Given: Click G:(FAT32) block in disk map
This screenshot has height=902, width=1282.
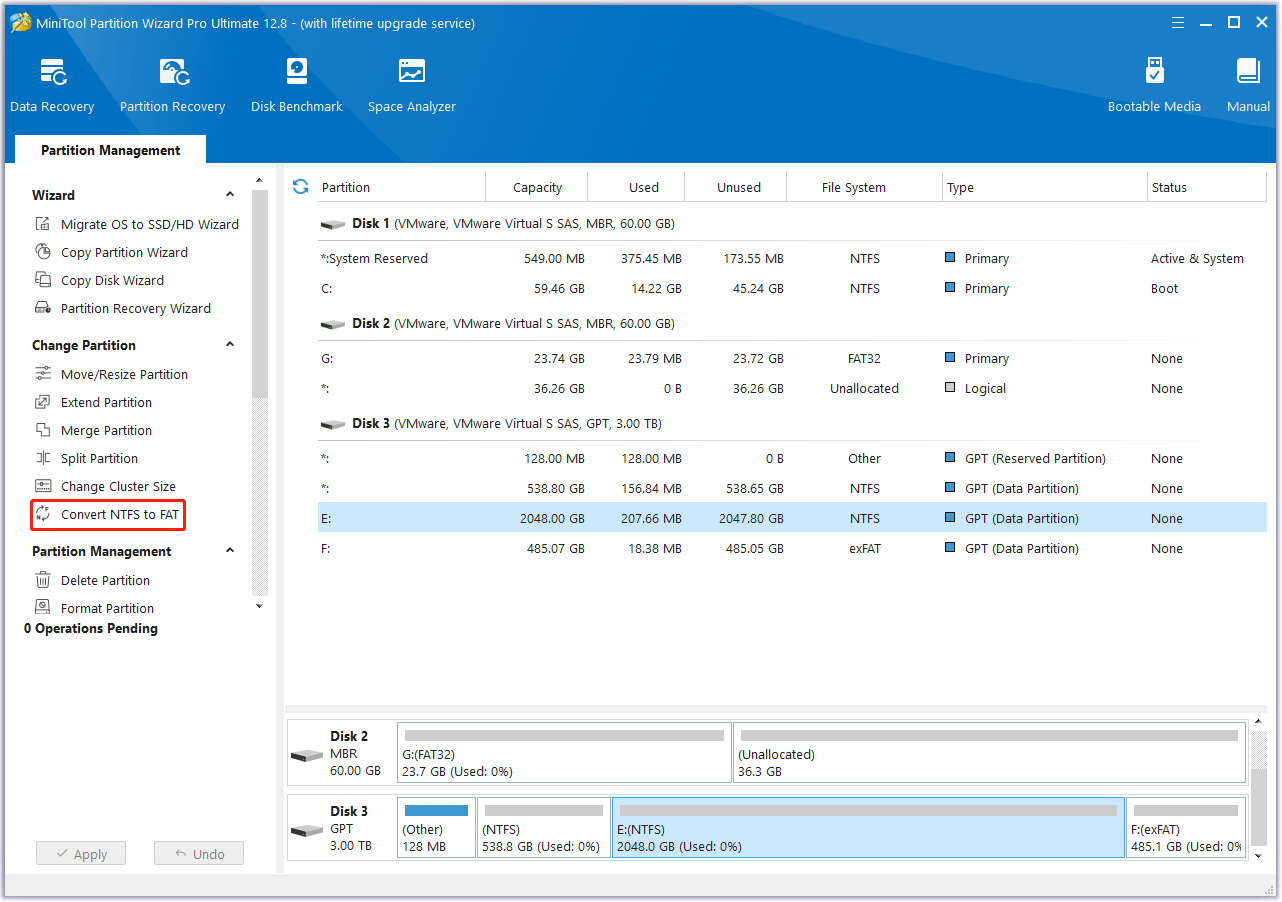Looking at the screenshot, I should [564, 752].
